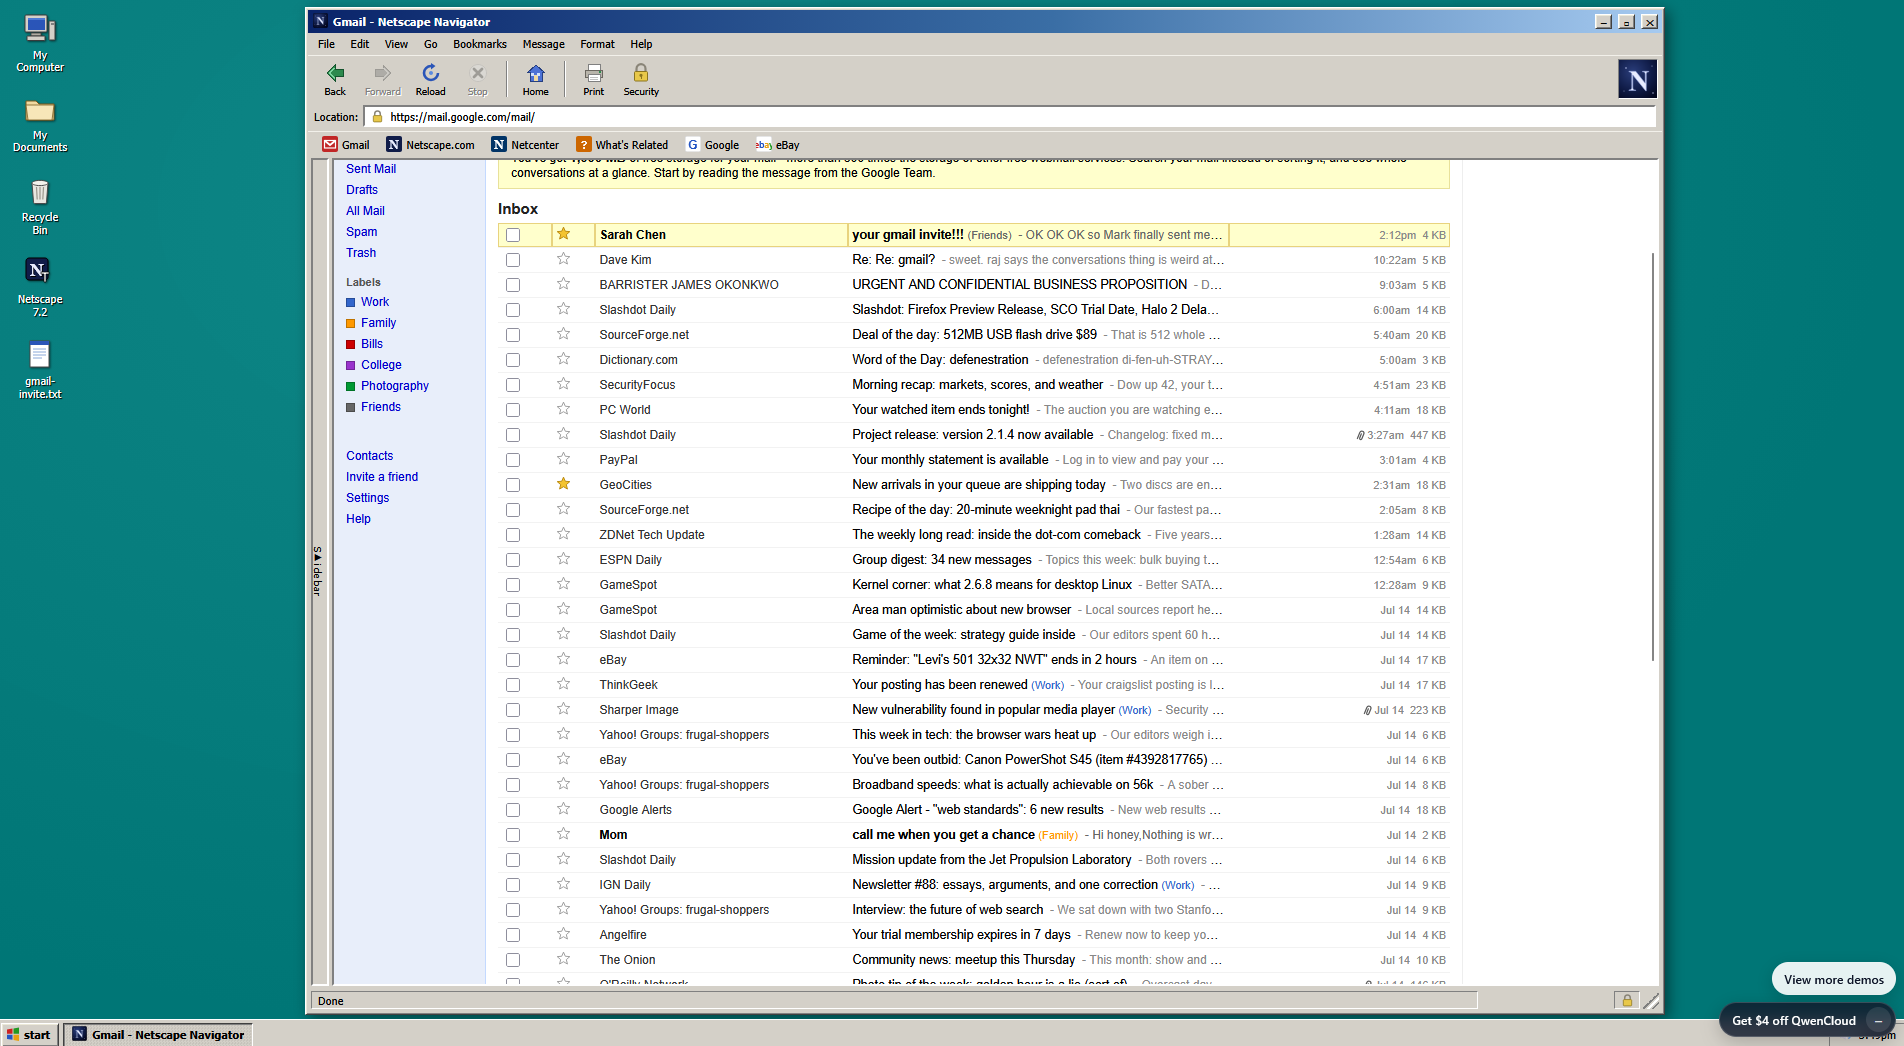Select the Recycle Bin desktop icon
Screen dimensions: 1904x1046
pyautogui.click(x=40, y=206)
